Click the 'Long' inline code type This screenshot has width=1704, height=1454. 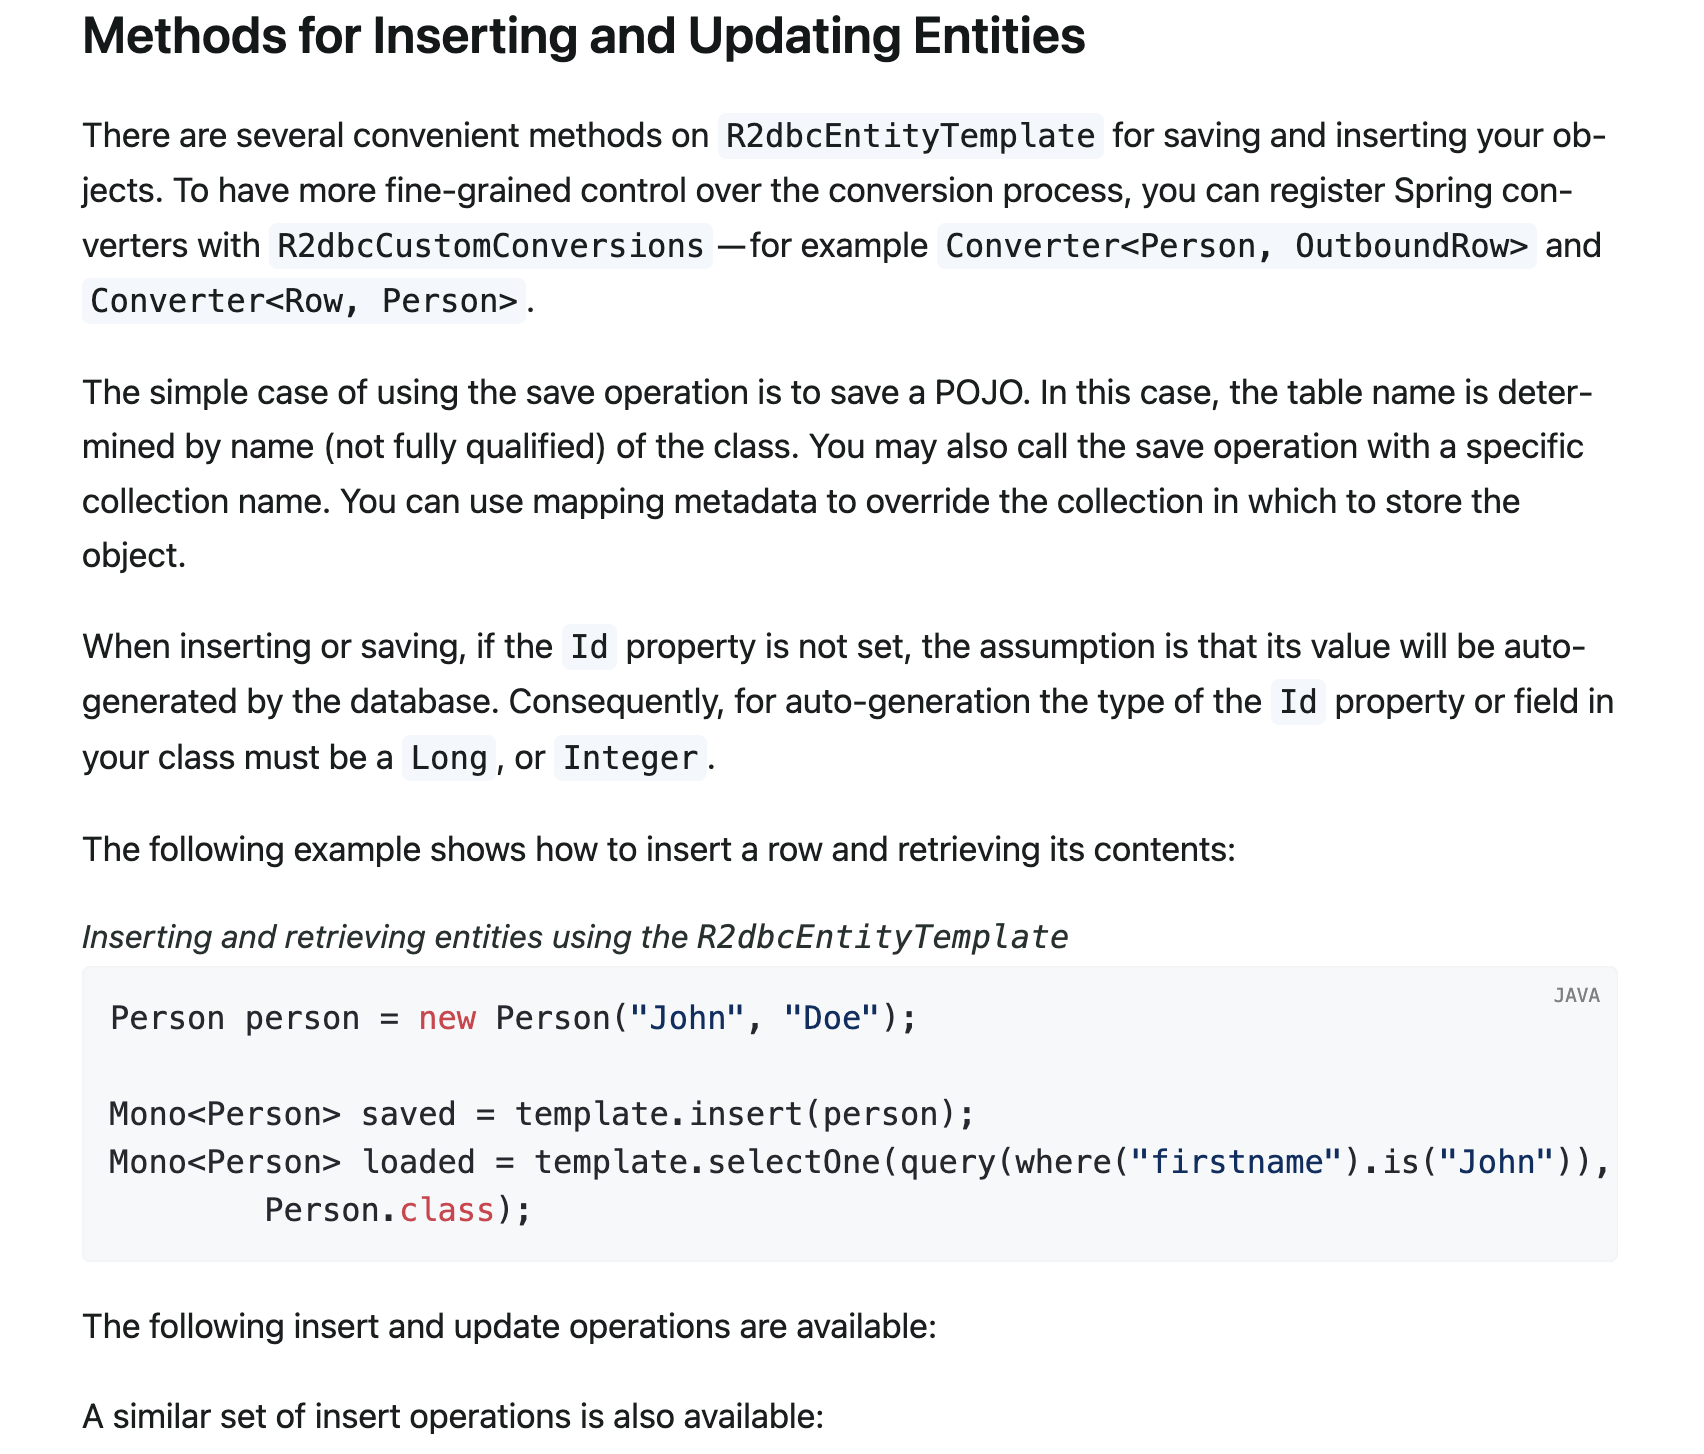pyautogui.click(x=448, y=758)
